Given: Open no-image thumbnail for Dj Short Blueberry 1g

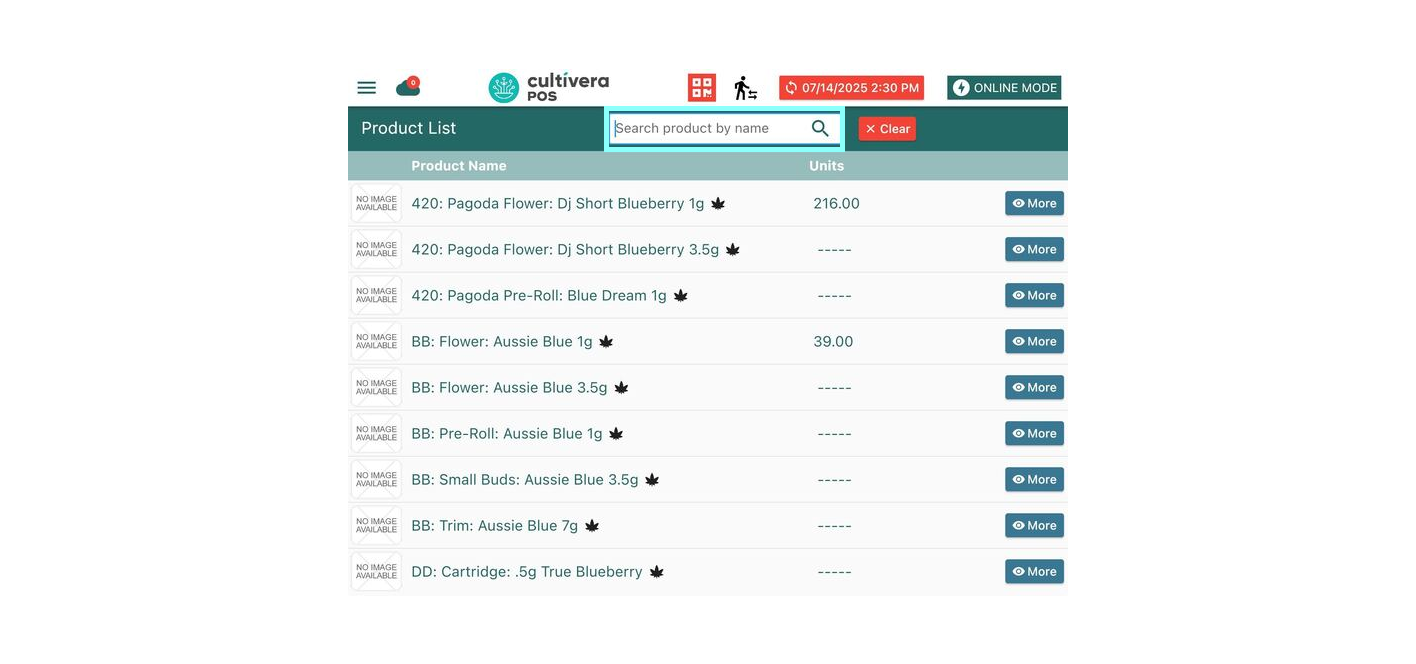Looking at the screenshot, I should pyautogui.click(x=376, y=203).
